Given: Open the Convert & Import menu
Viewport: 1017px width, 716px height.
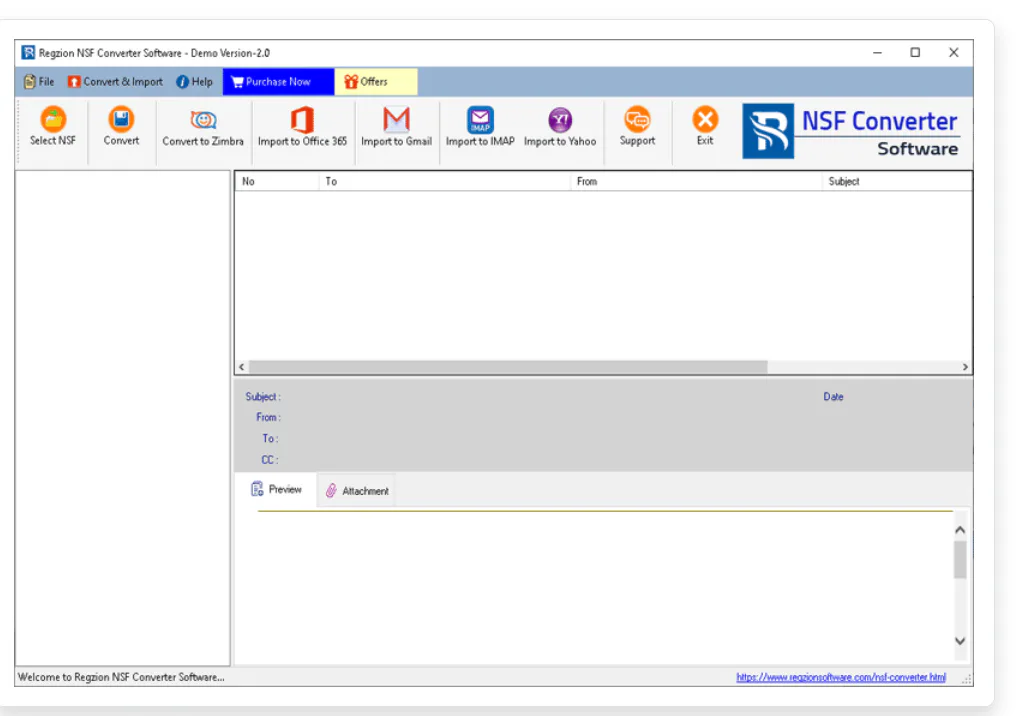Looking at the screenshot, I should (x=115, y=82).
